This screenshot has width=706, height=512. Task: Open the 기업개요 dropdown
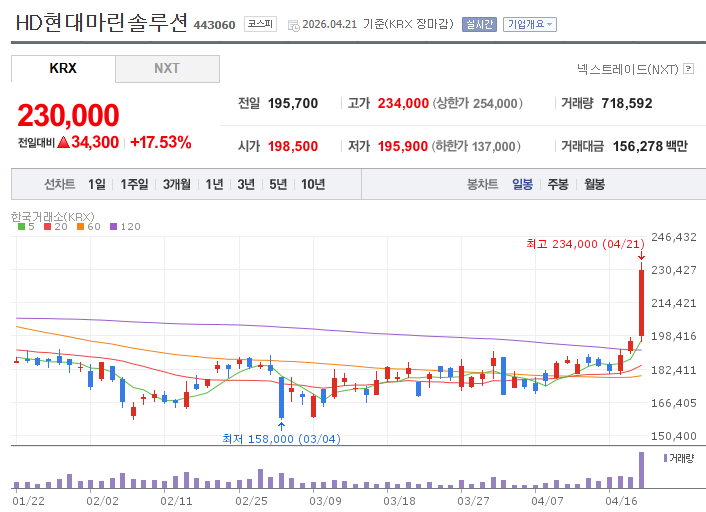point(530,24)
